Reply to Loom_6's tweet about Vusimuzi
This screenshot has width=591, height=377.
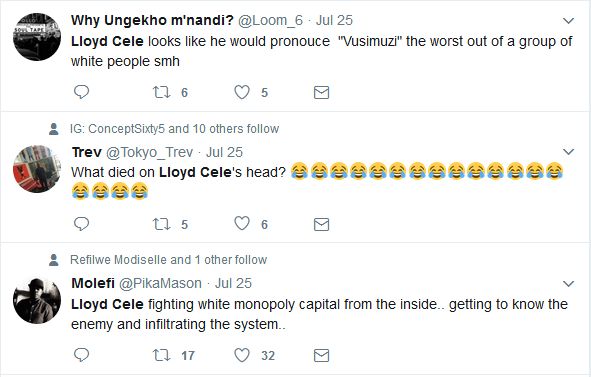click(x=81, y=92)
